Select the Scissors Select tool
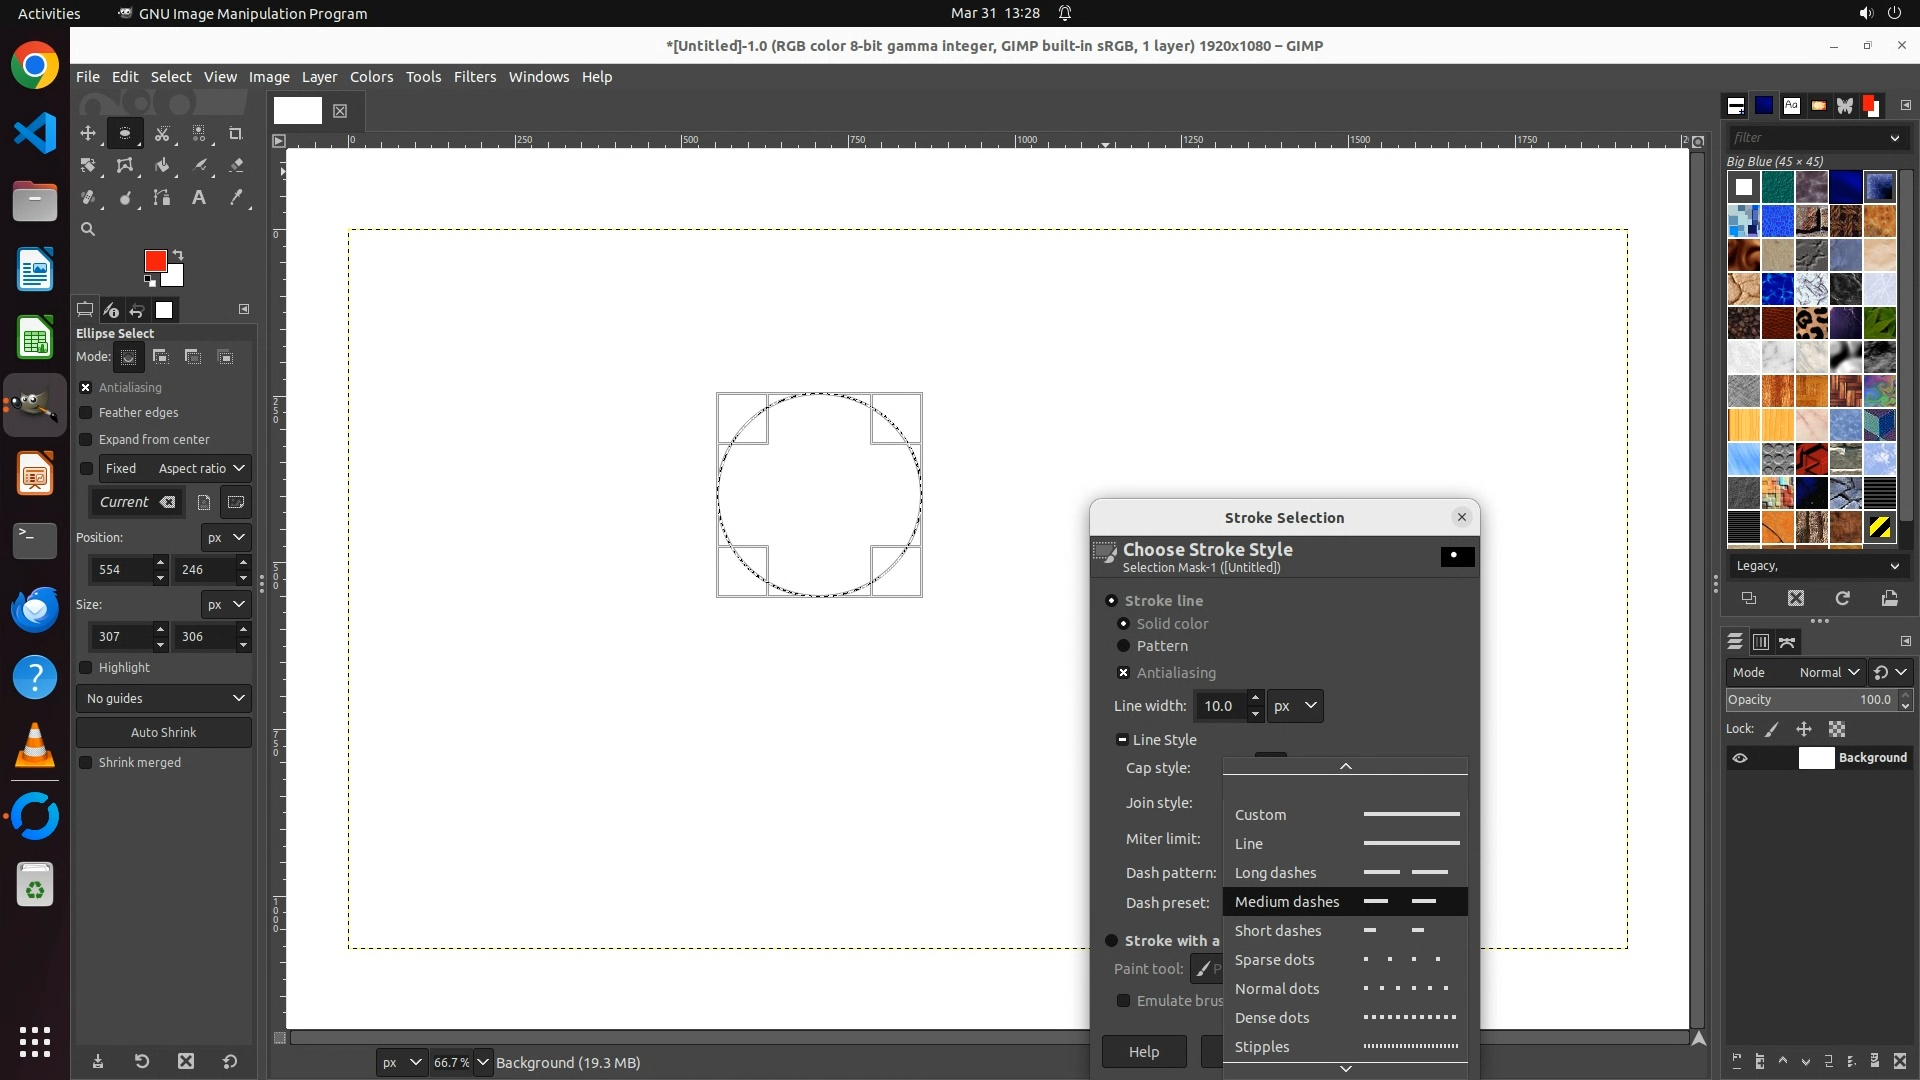 162,133
